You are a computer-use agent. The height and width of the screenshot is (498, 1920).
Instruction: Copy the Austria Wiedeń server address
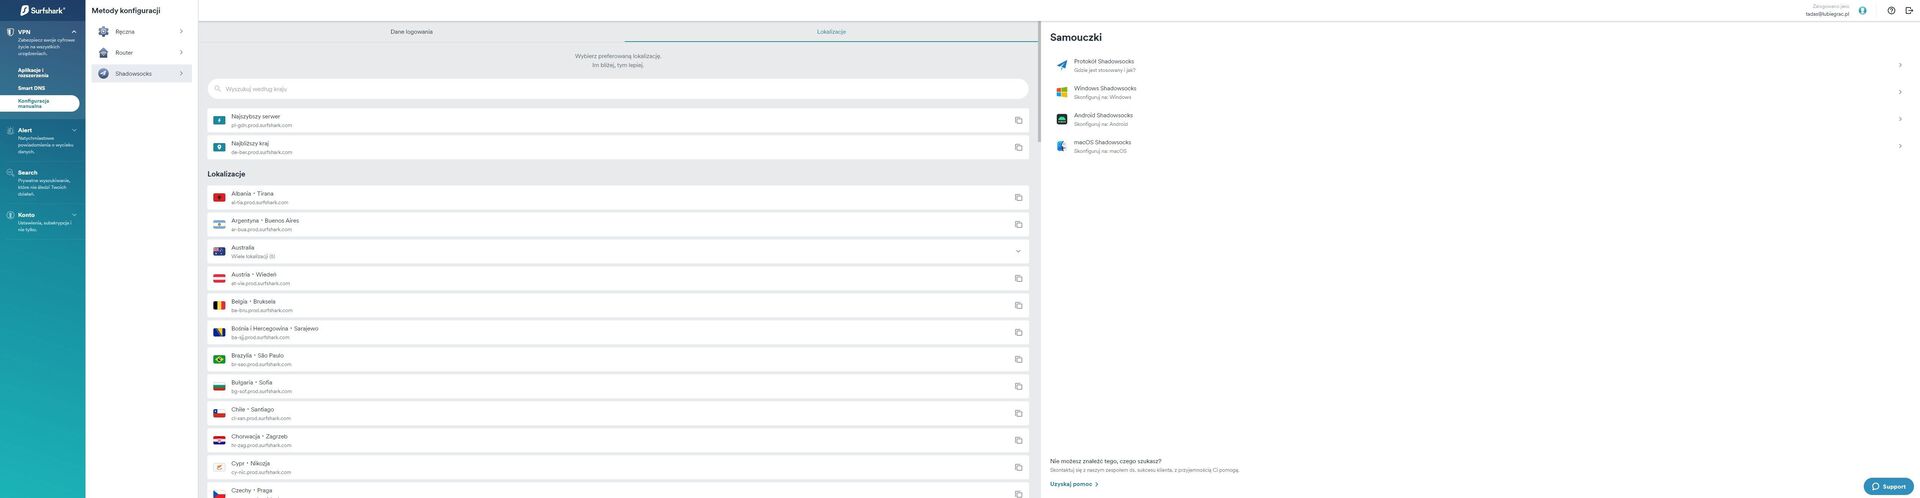pyautogui.click(x=1018, y=278)
